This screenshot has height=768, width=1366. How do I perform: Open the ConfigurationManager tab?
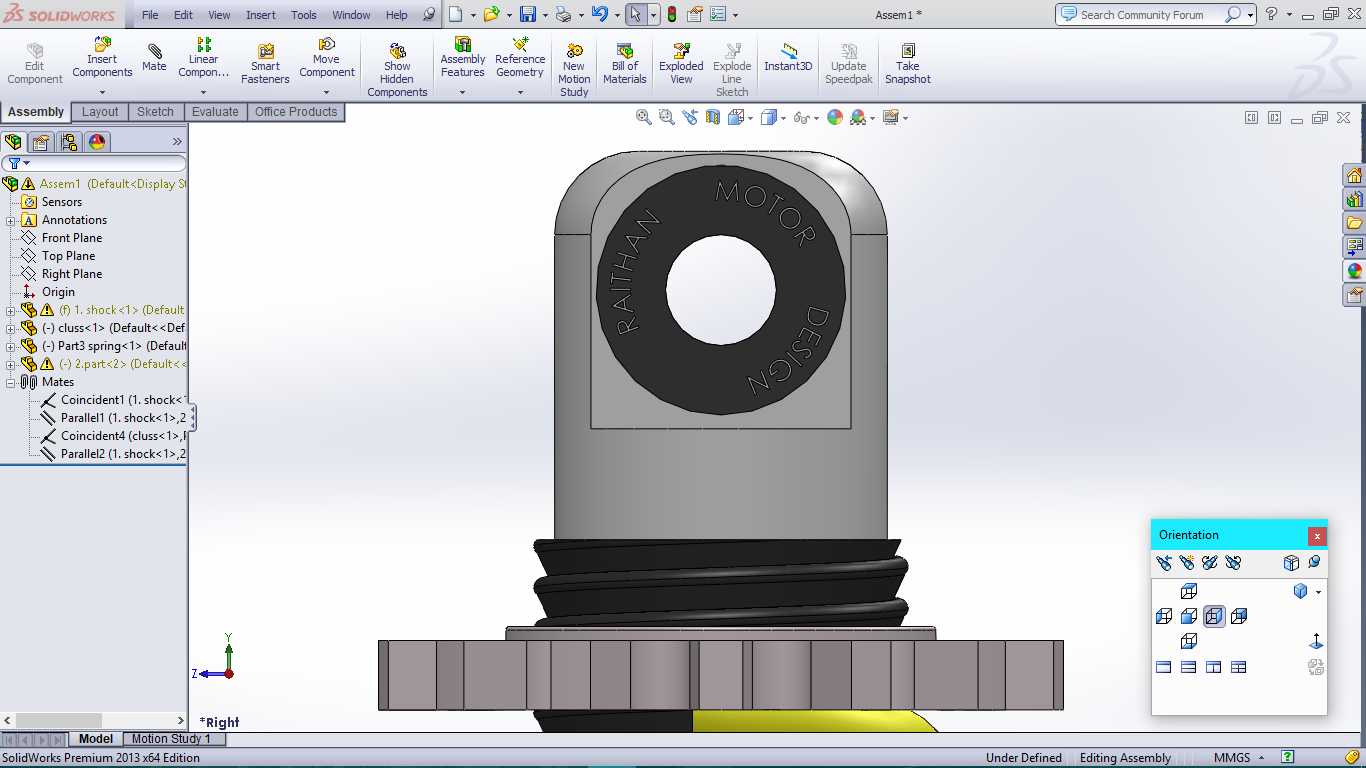pos(68,142)
